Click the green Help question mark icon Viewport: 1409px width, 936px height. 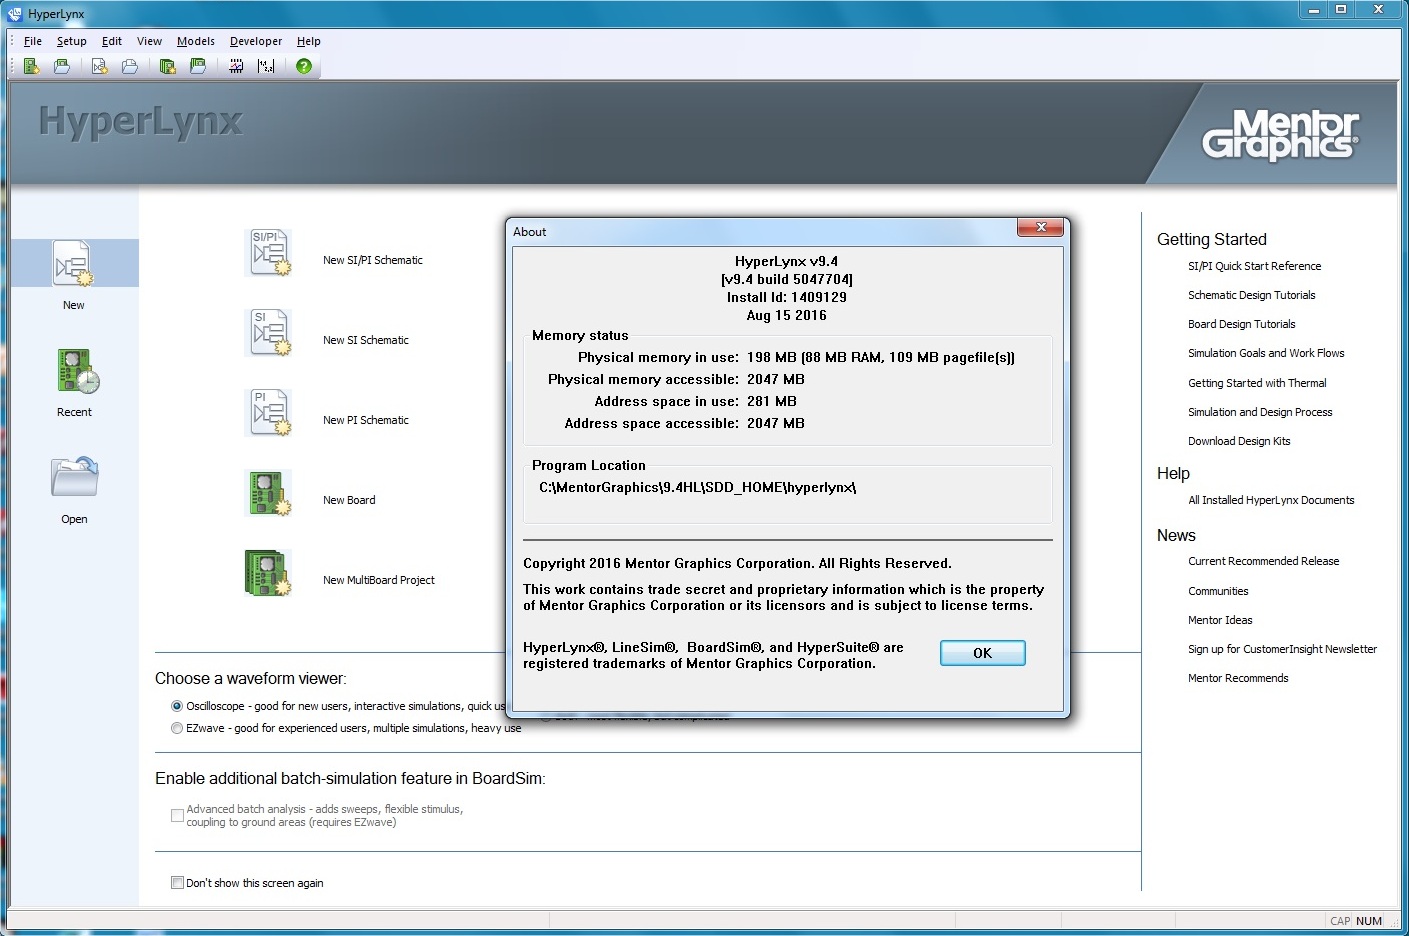(x=304, y=66)
